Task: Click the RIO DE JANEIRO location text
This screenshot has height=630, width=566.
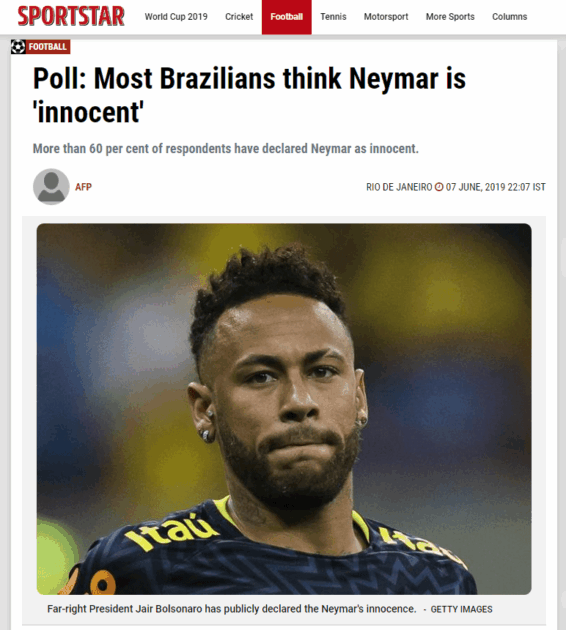Action: (x=399, y=187)
